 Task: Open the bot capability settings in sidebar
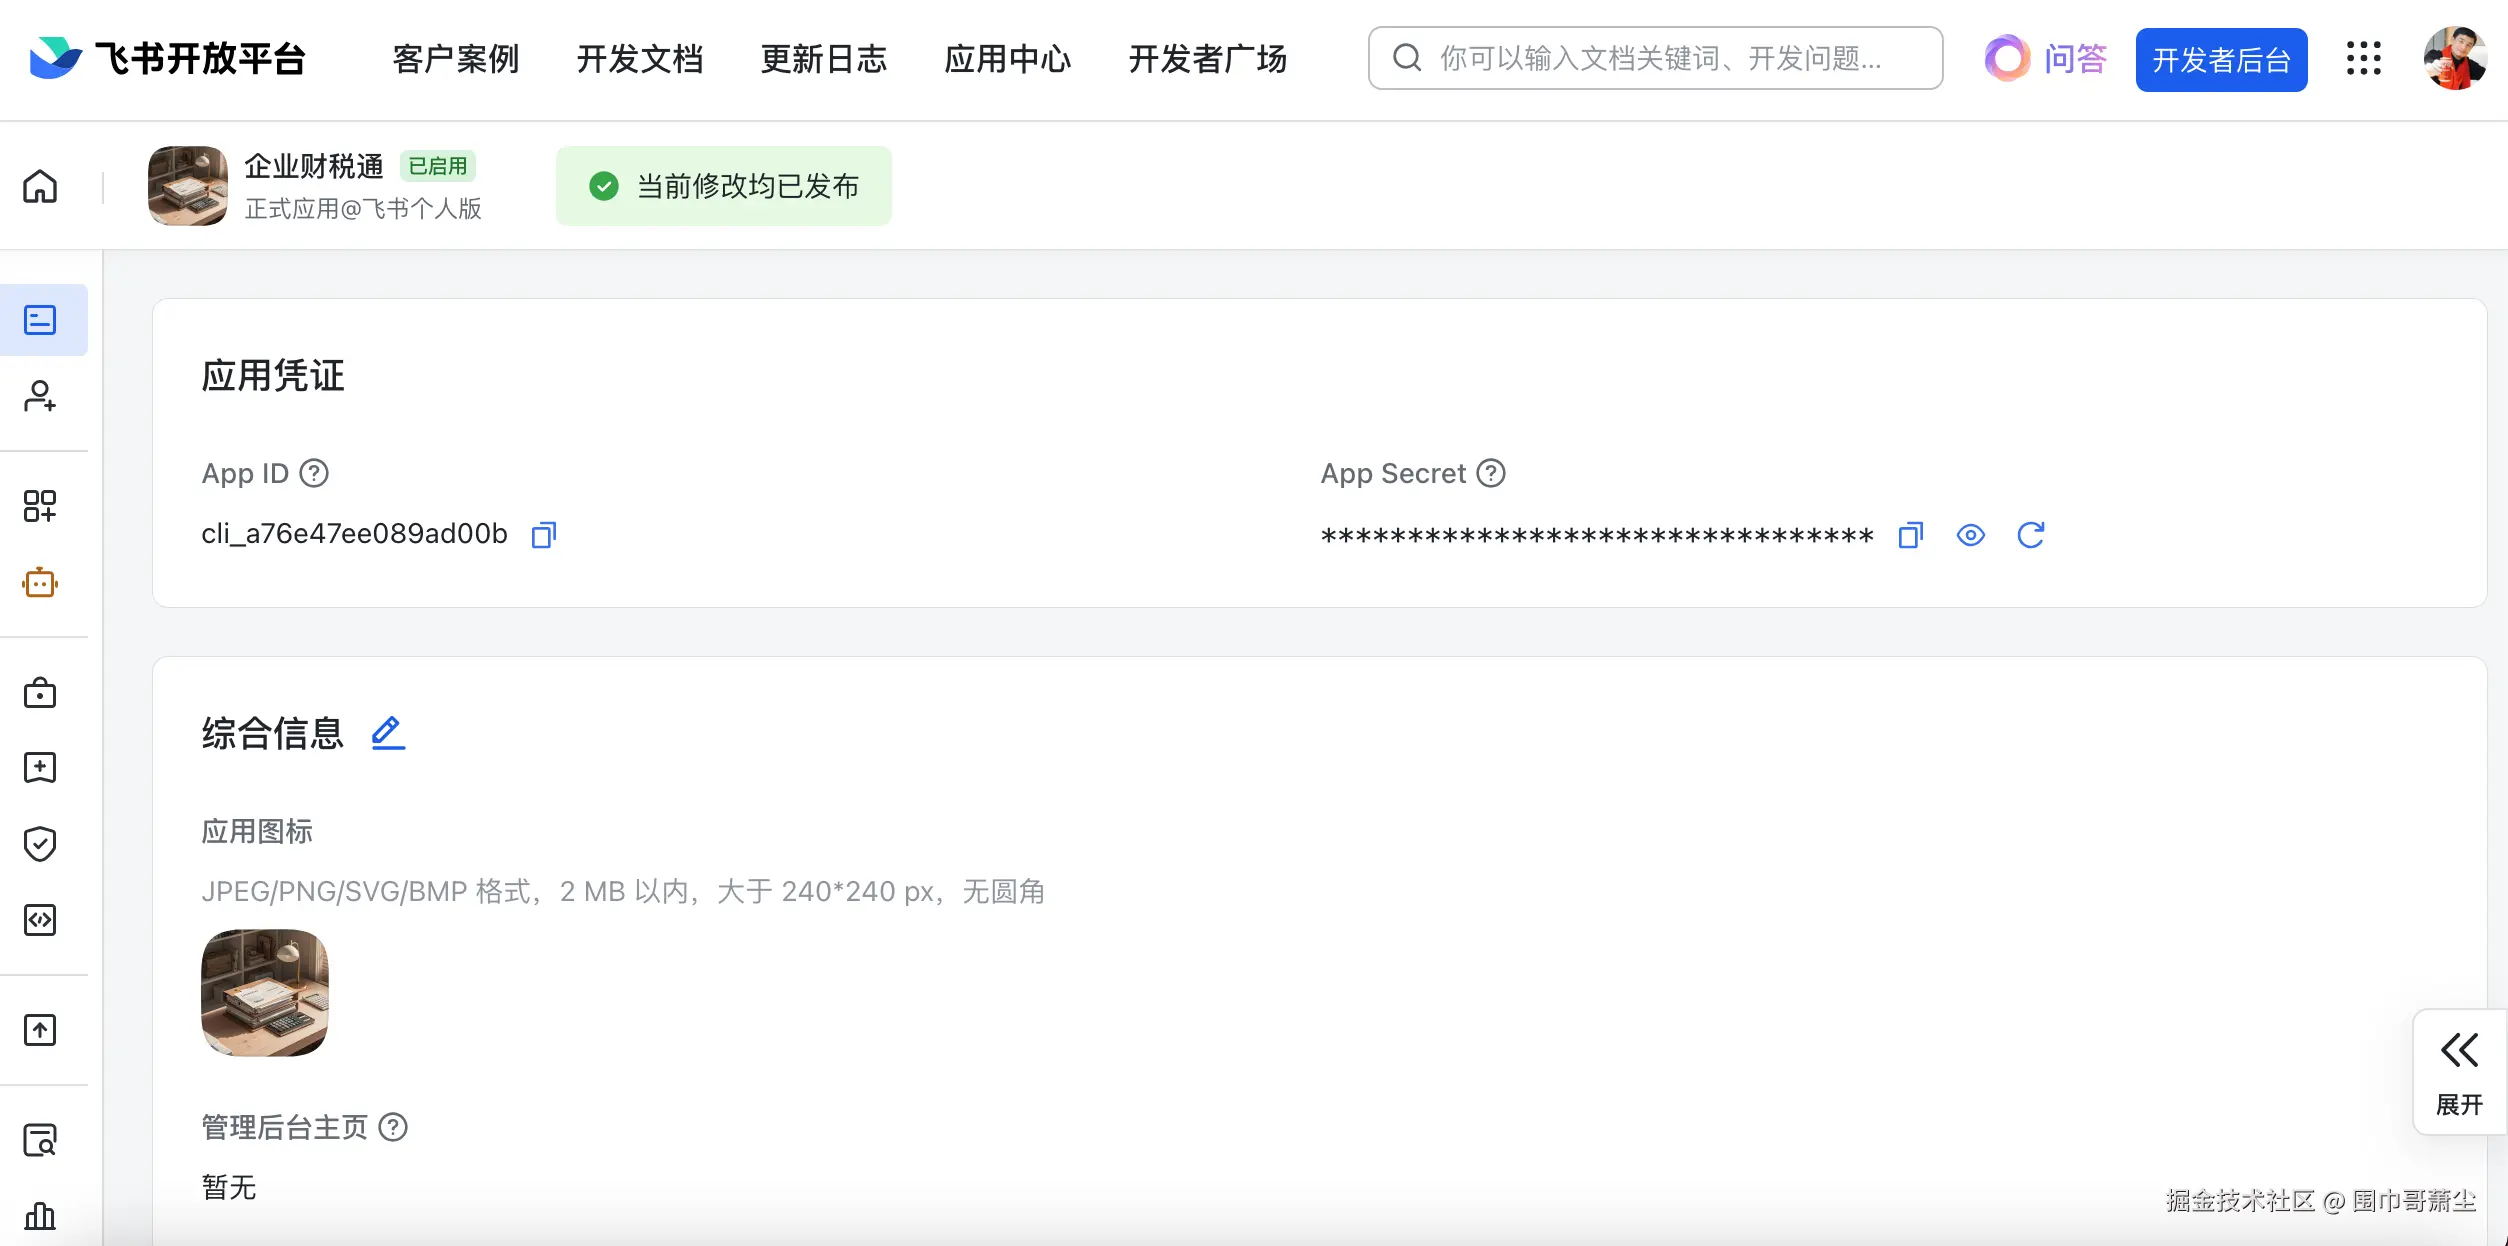pyautogui.click(x=40, y=583)
